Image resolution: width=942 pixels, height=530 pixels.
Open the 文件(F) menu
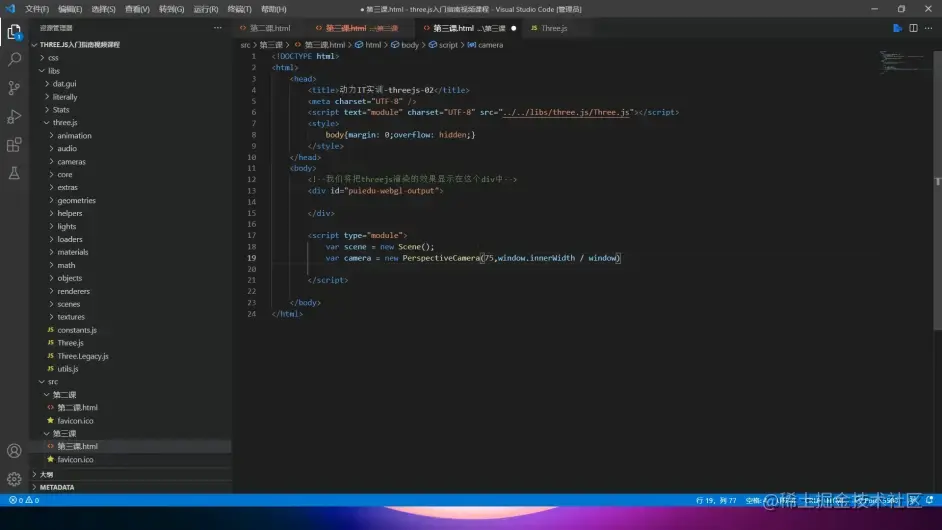(x=37, y=9)
